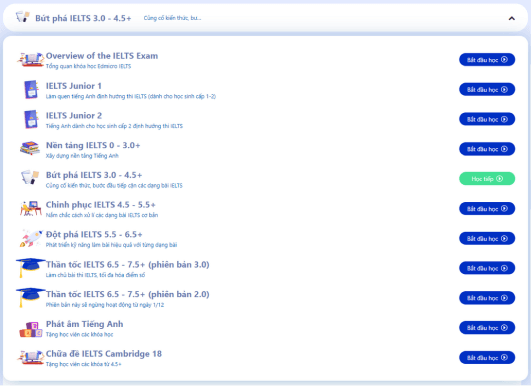Collapse the Bứt phá IELTS 3.0 - 4.5+ dropdown chevron
This screenshot has height=386, width=531.
511,19
